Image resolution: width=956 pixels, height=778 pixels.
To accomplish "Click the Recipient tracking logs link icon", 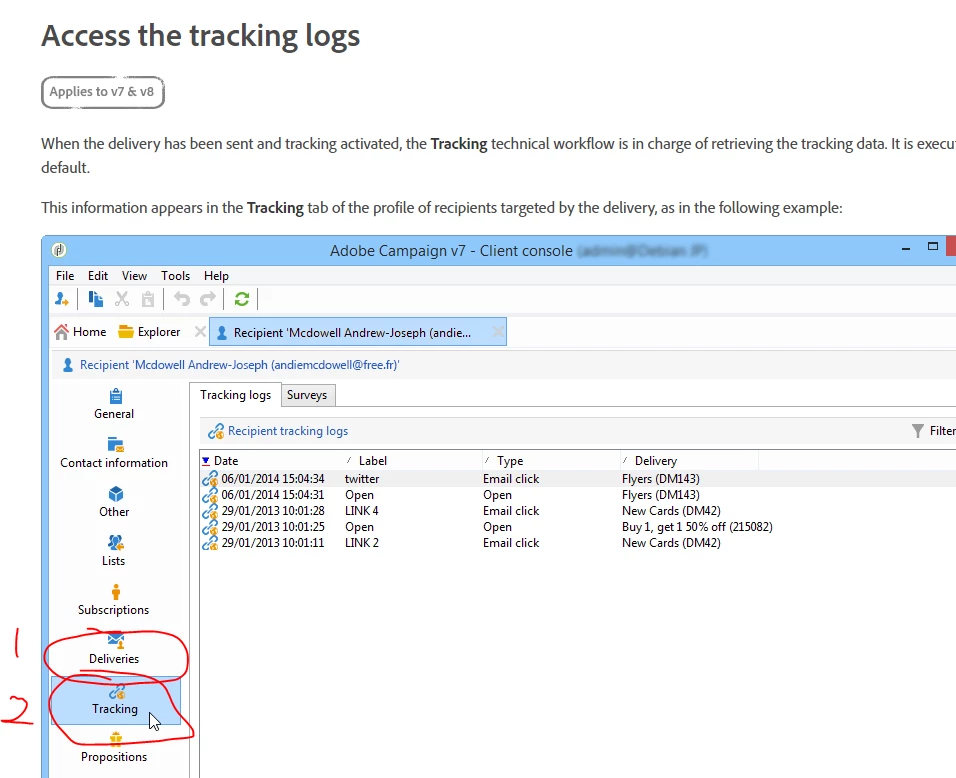I will [216, 431].
